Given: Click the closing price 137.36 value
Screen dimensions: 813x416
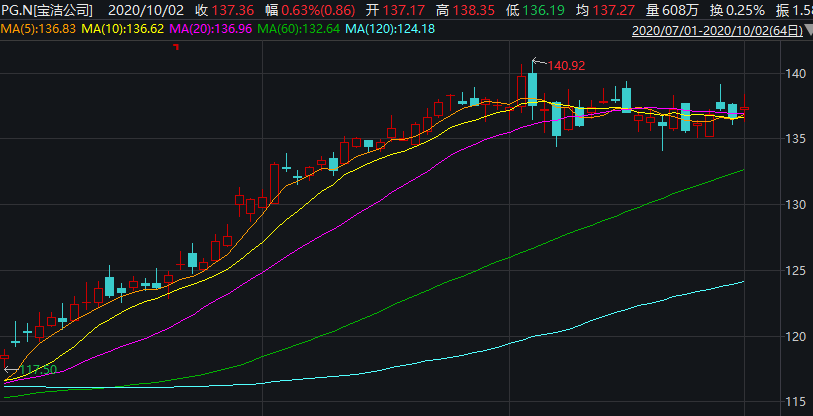Looking at the screenshot, I should (x=235, y=10).
